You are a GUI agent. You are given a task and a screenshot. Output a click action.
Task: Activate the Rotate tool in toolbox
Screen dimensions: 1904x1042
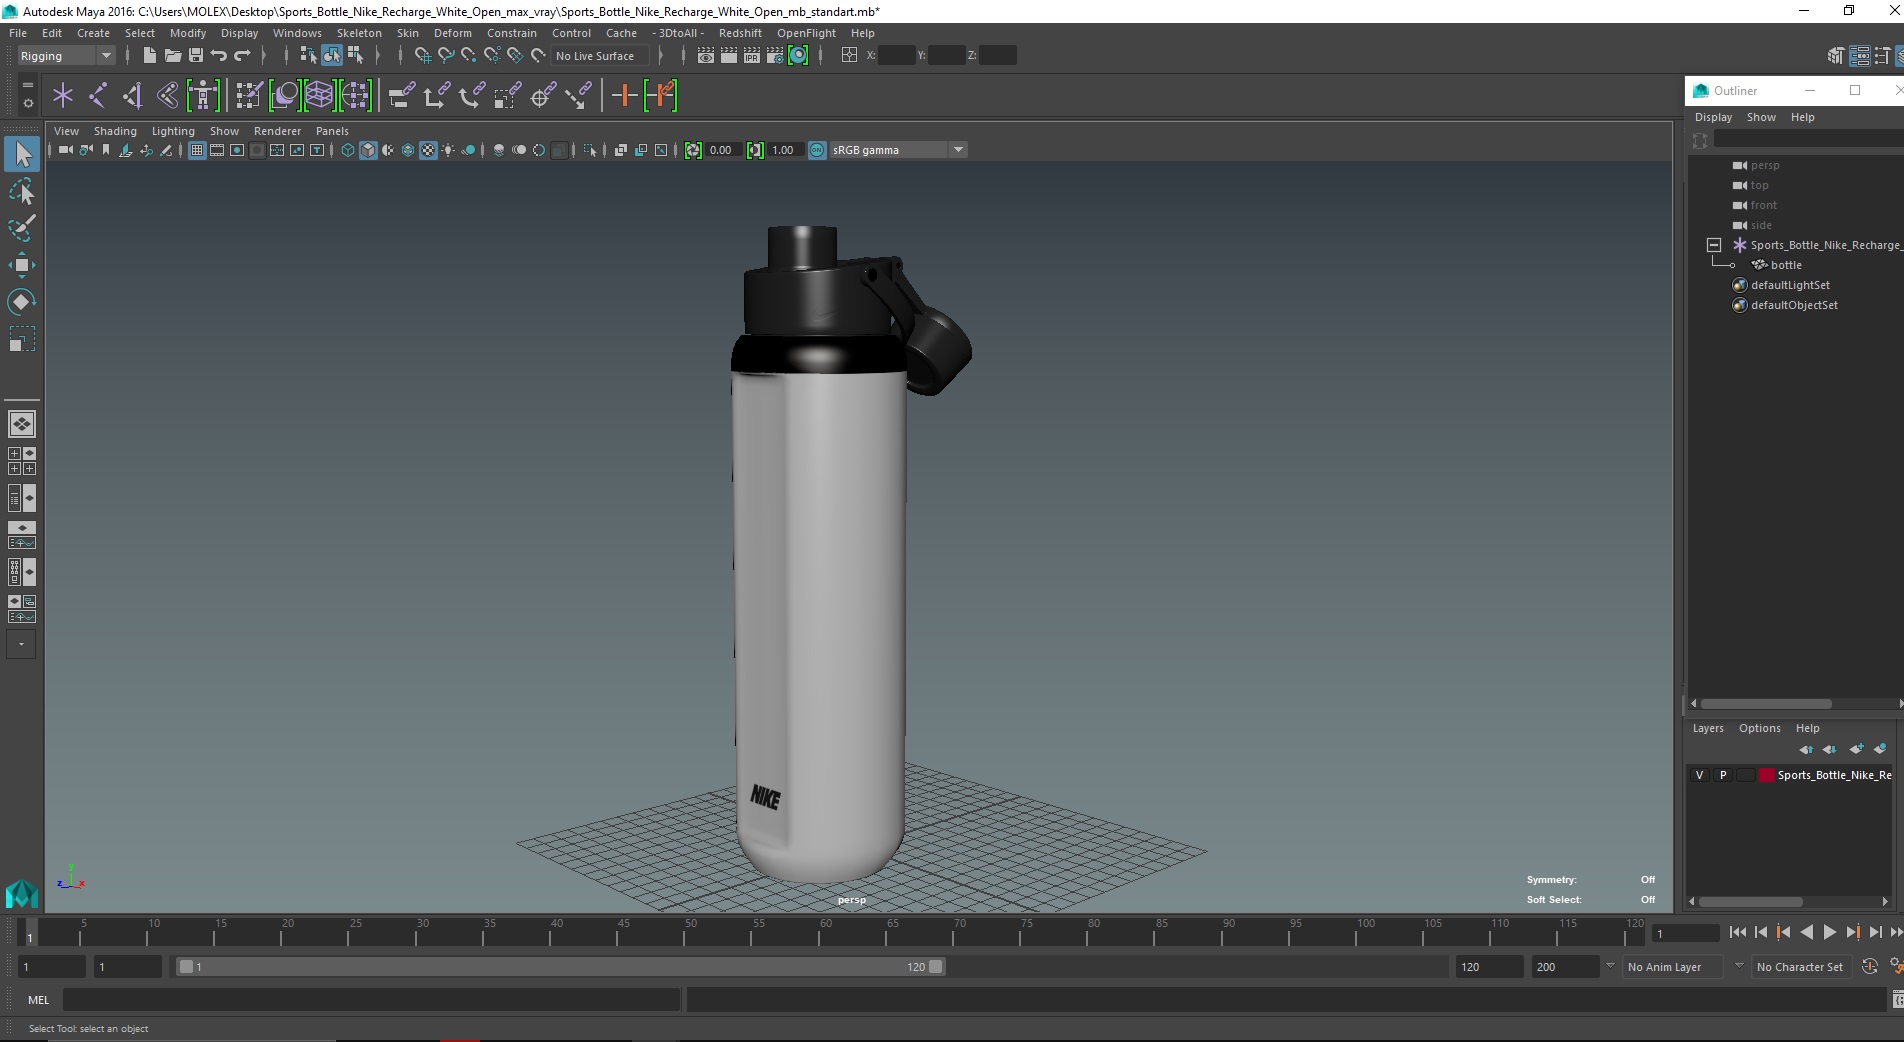click(x=22, y=302)
